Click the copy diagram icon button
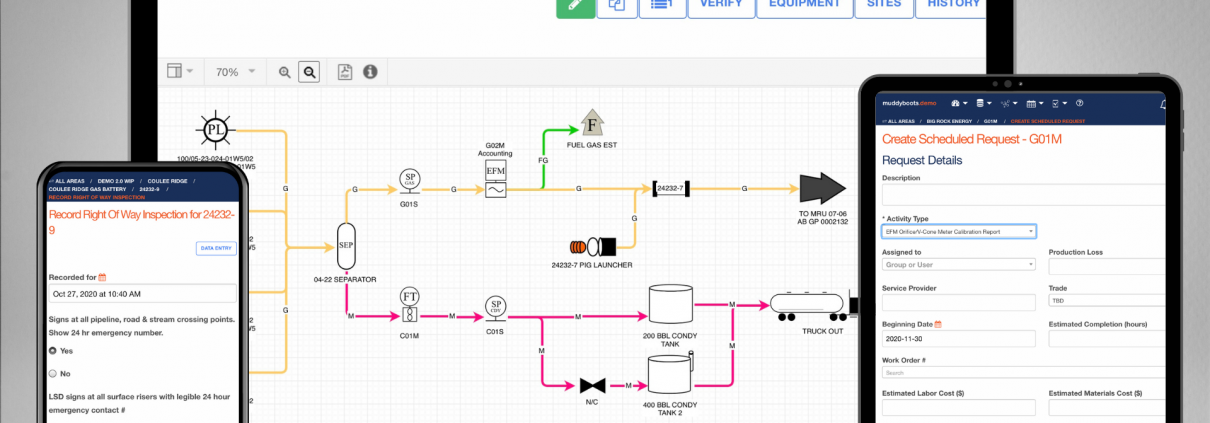This screenshot has height=423, width=1210. [x=617, y=5]
